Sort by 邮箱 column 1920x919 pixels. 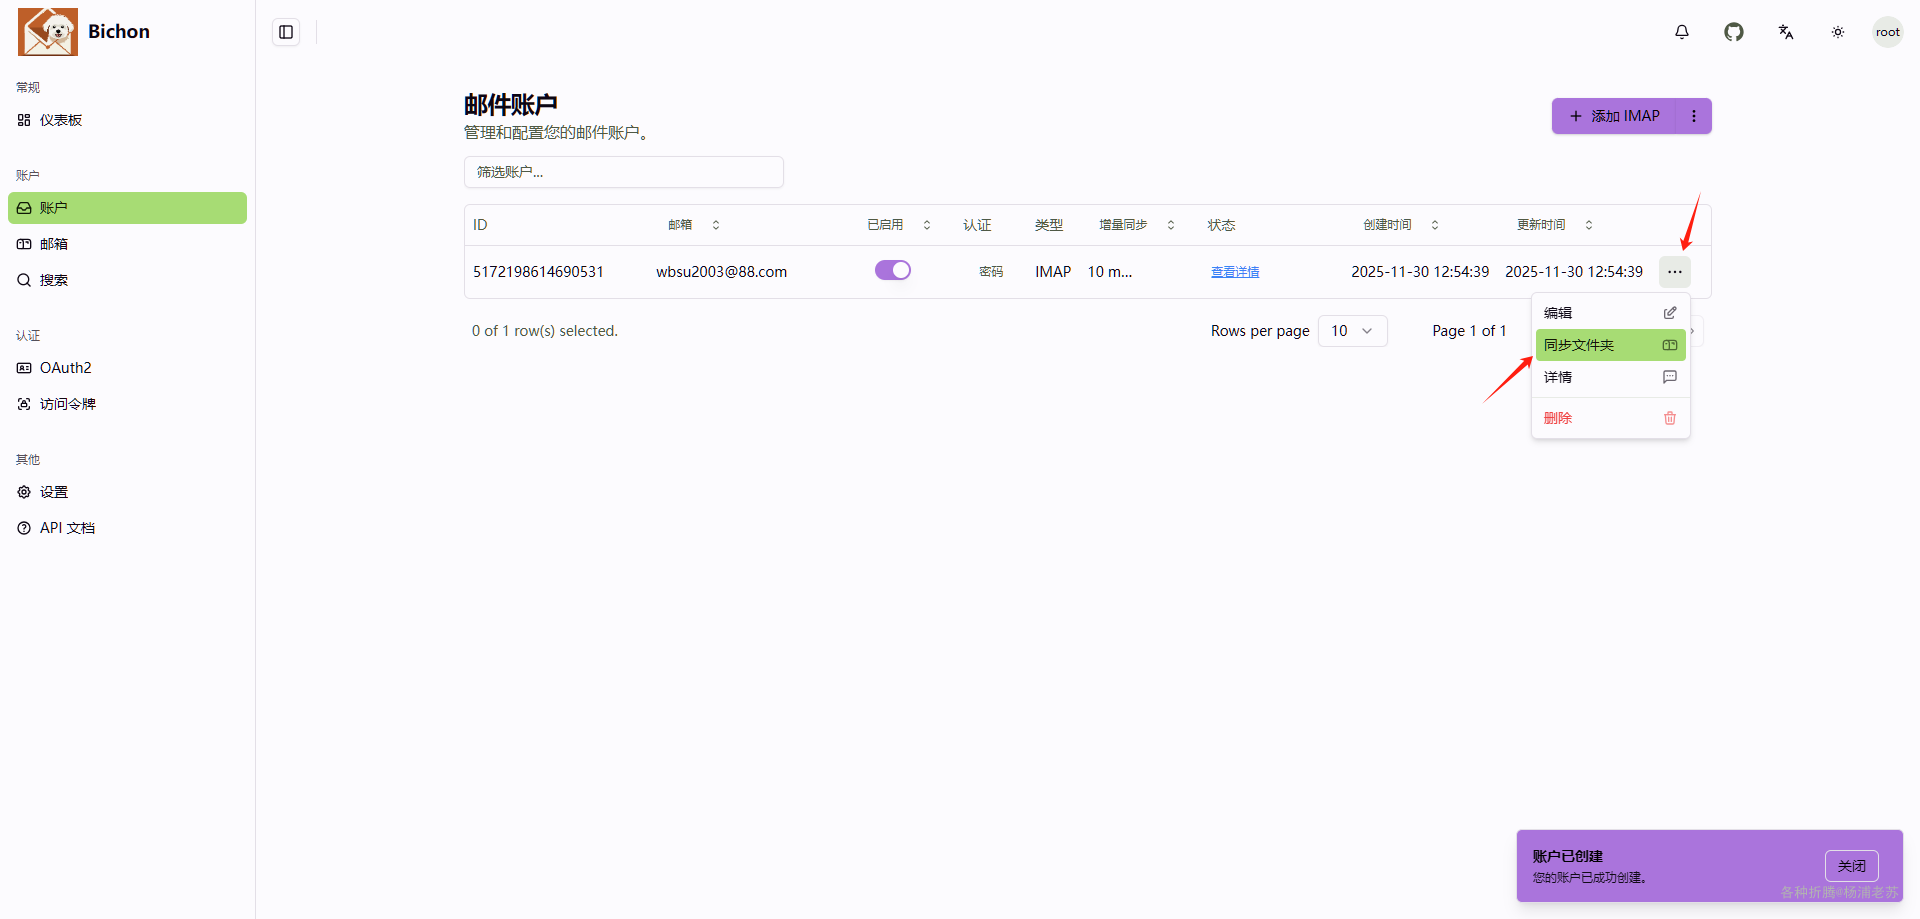pyautogui.click(x=694, y=225)
